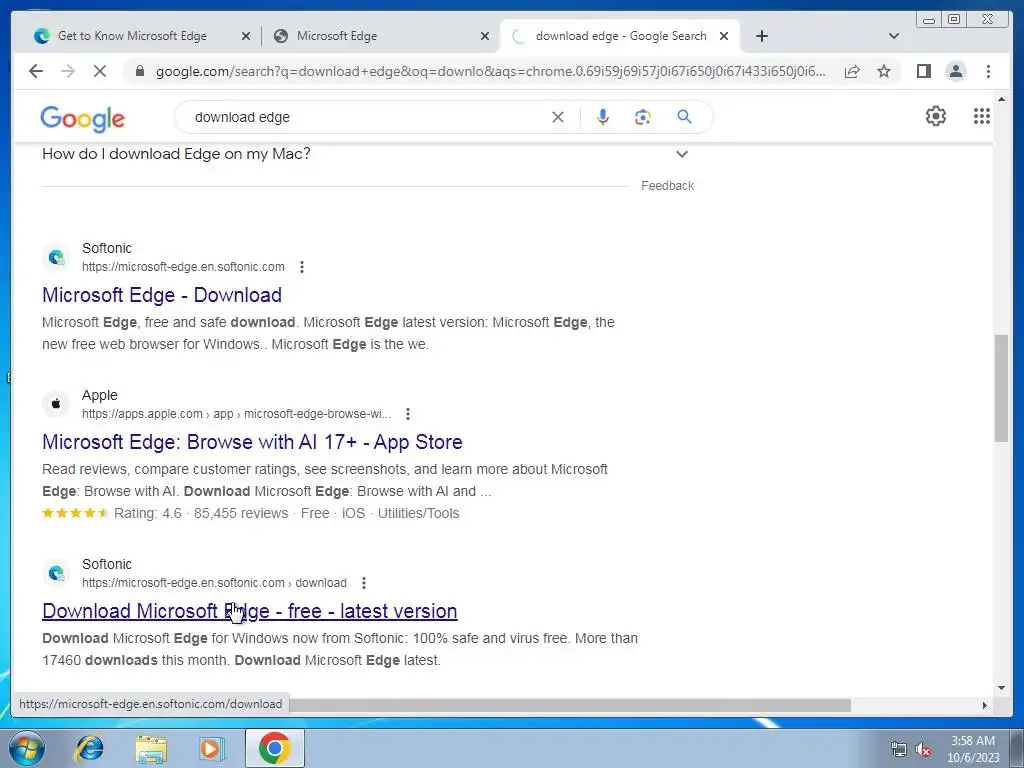Open Microsoft Edge: Browse with AI App Store link
The height and width of the screenshot is (768, 1024).
(252, 442)
